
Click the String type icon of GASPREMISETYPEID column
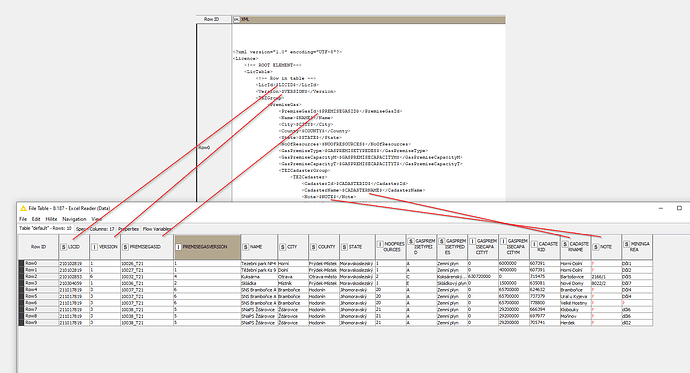411,241
